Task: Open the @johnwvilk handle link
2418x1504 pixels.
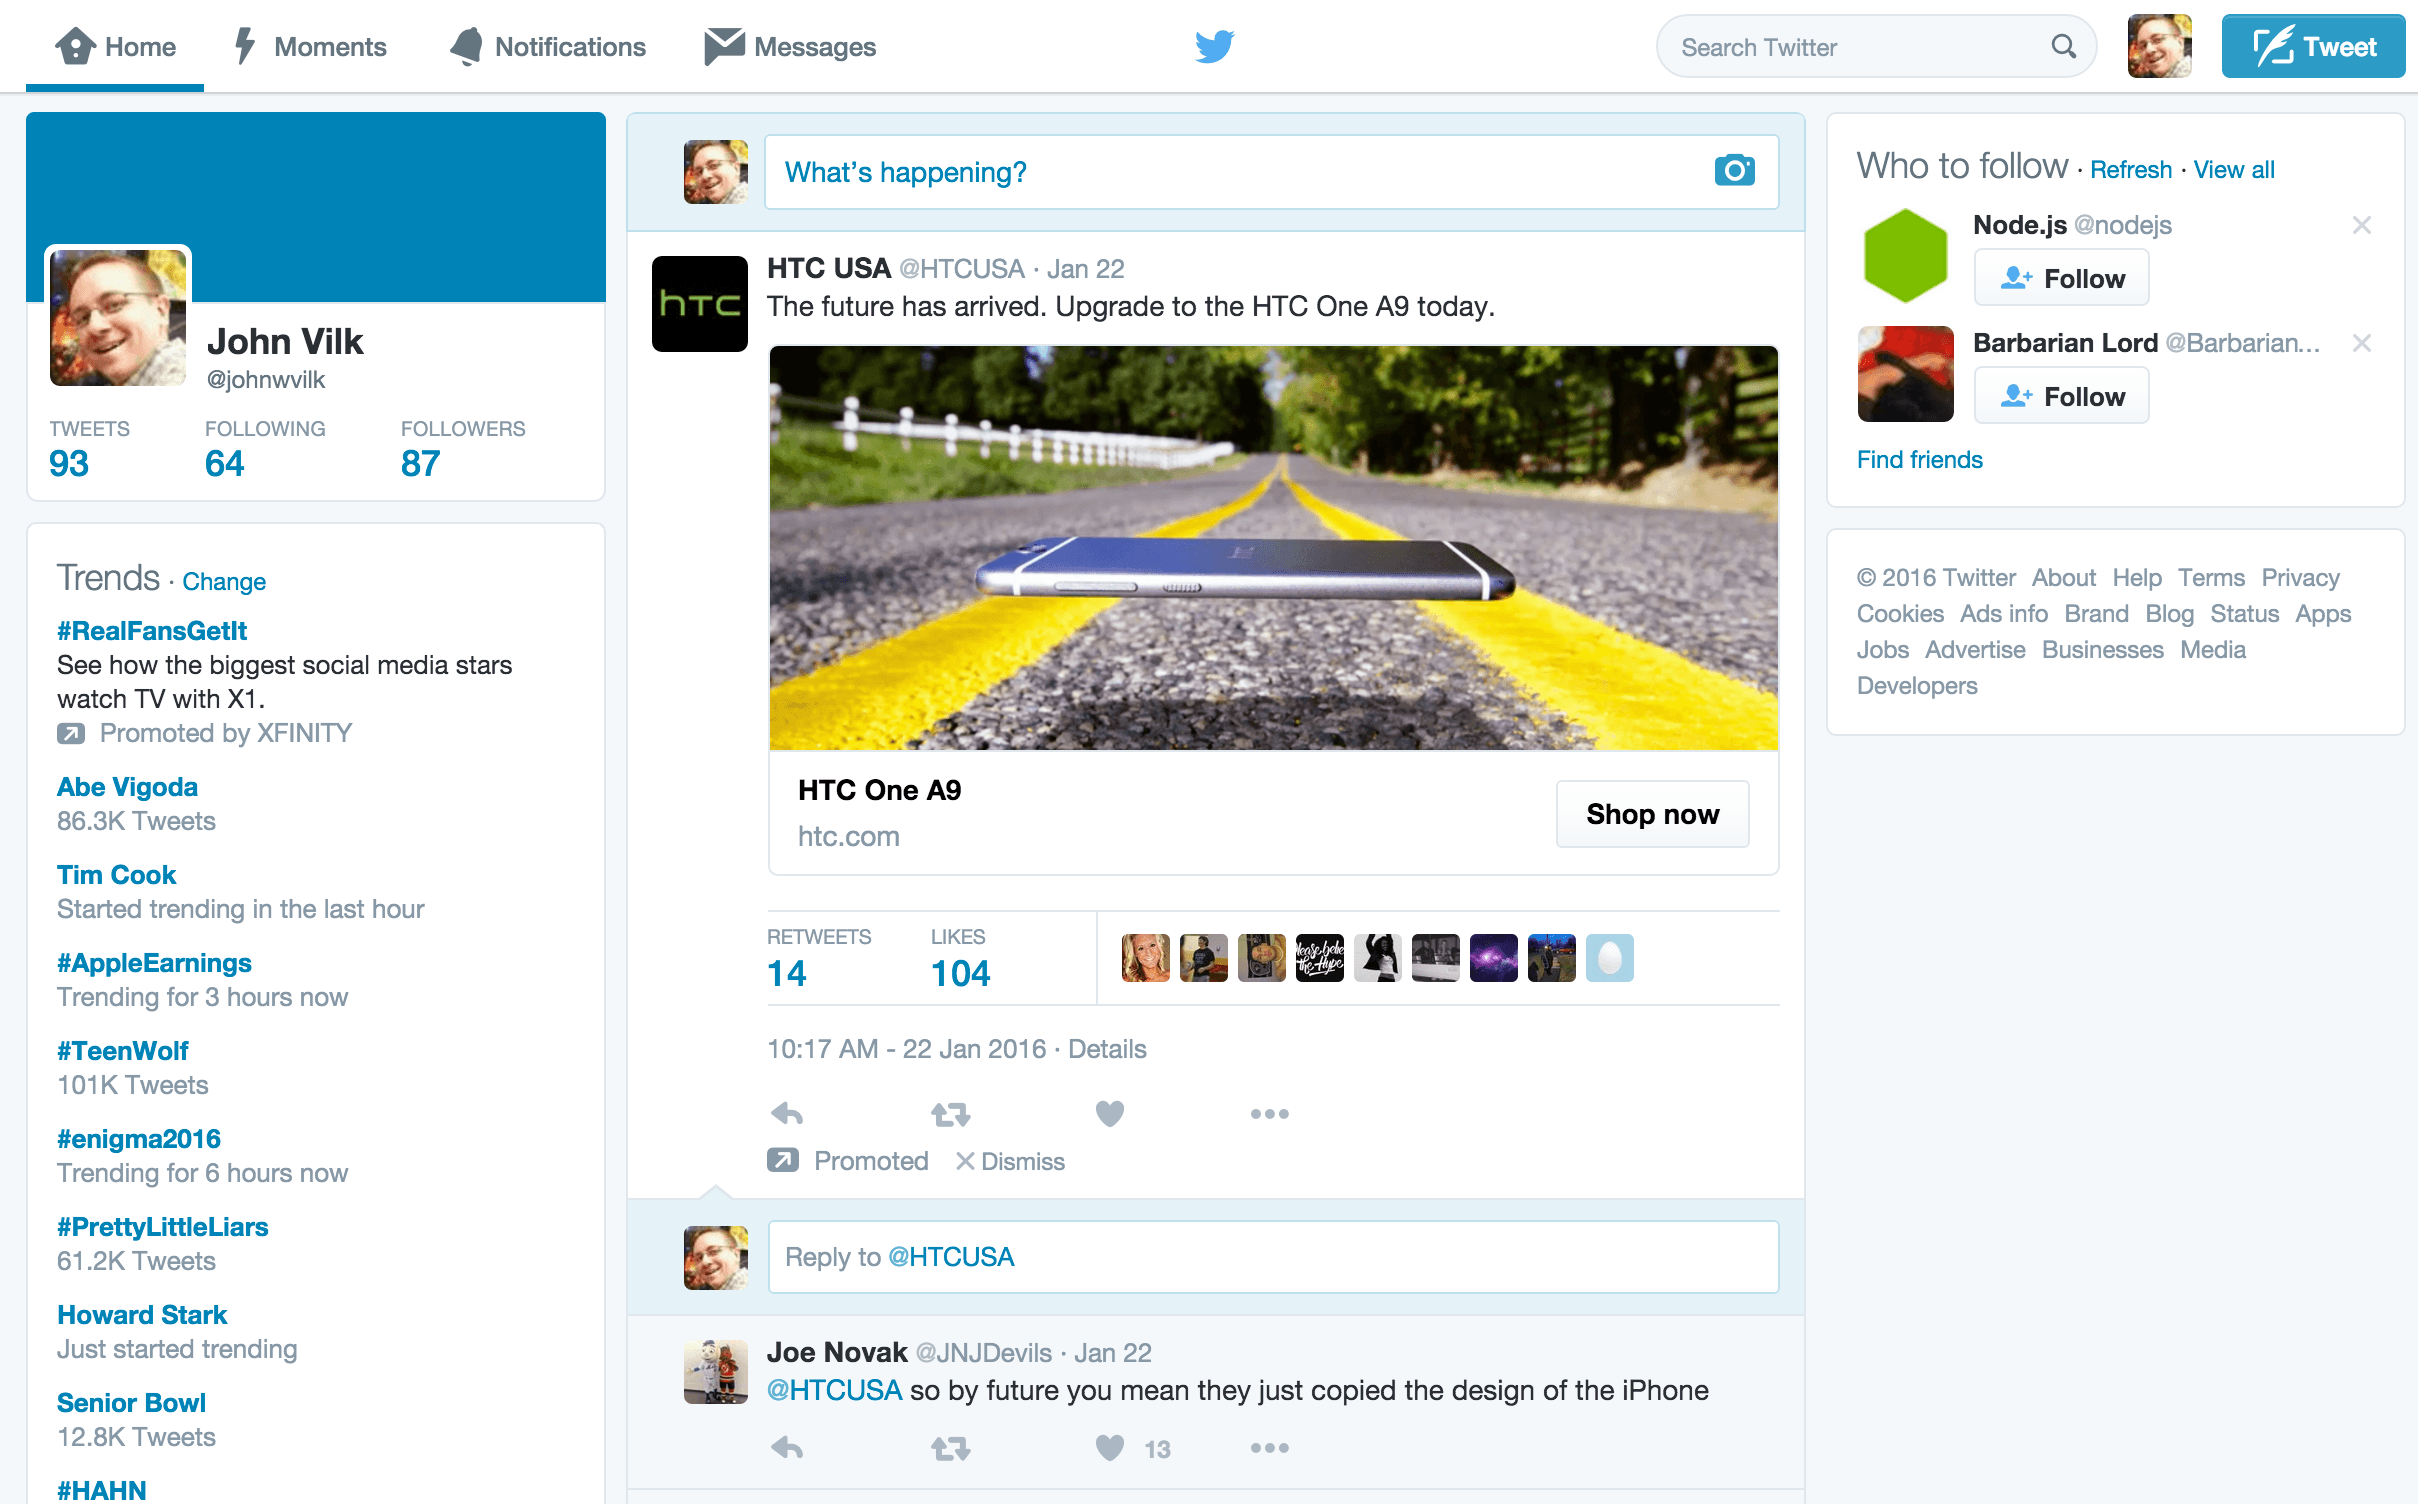Action: coord(266,379)
